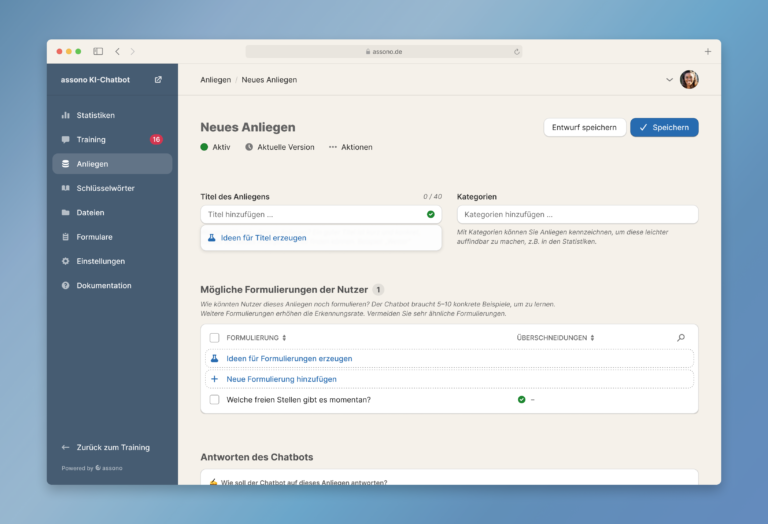Click Zurück zum Training link
768x524 pixels.
tap(106, 447)
